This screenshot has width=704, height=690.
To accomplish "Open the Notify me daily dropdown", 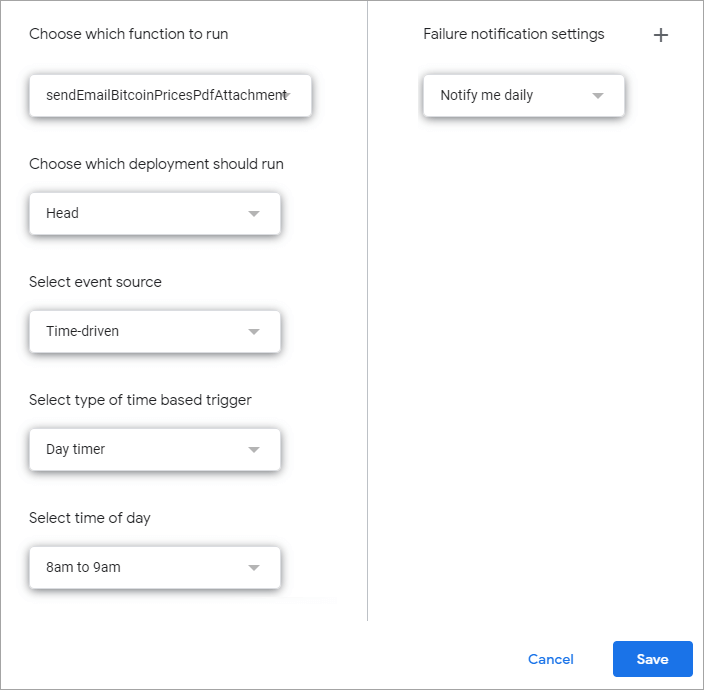I will pyautogui.click(x=524, y=96).
